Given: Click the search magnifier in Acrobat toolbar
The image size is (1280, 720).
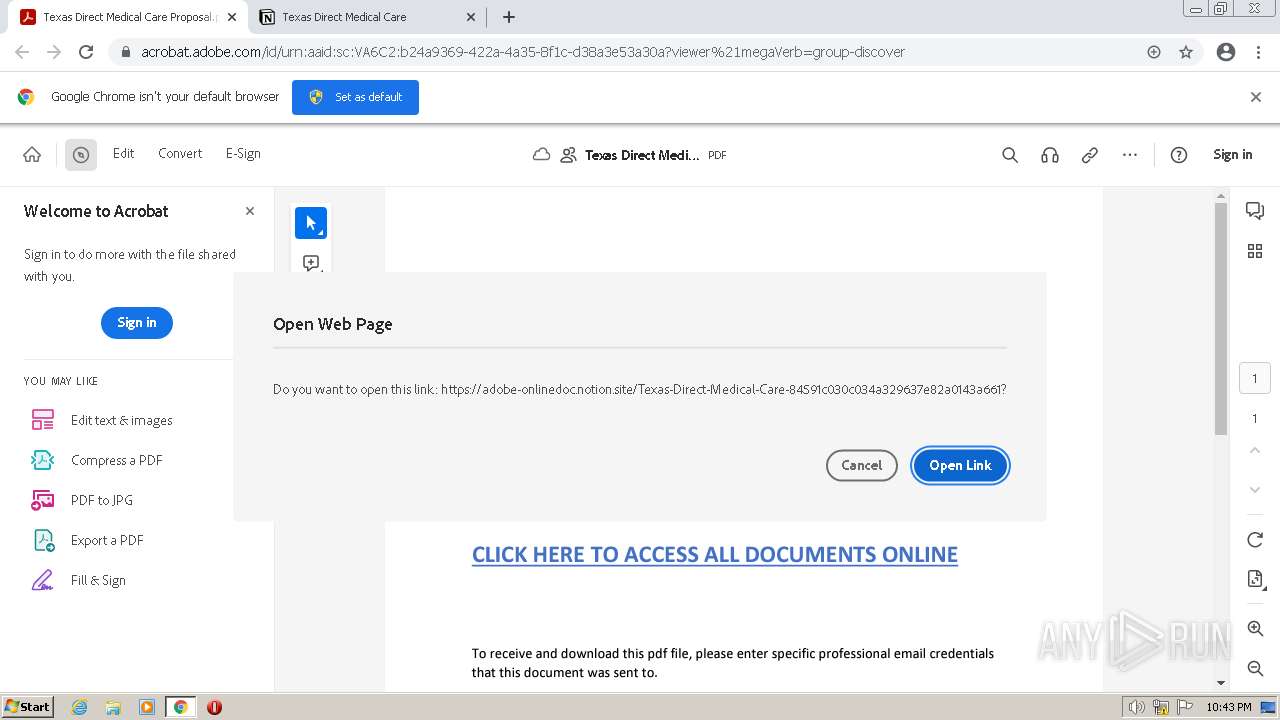Looking at the screenshot, I should pos(1010,155).
